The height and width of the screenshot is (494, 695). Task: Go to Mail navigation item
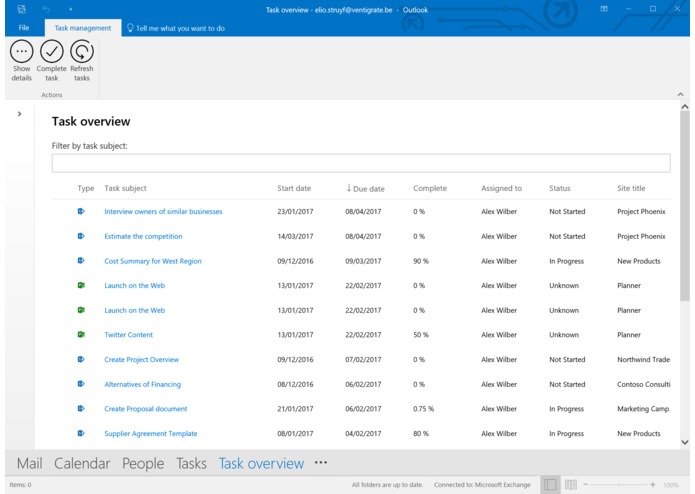[30, 463]
